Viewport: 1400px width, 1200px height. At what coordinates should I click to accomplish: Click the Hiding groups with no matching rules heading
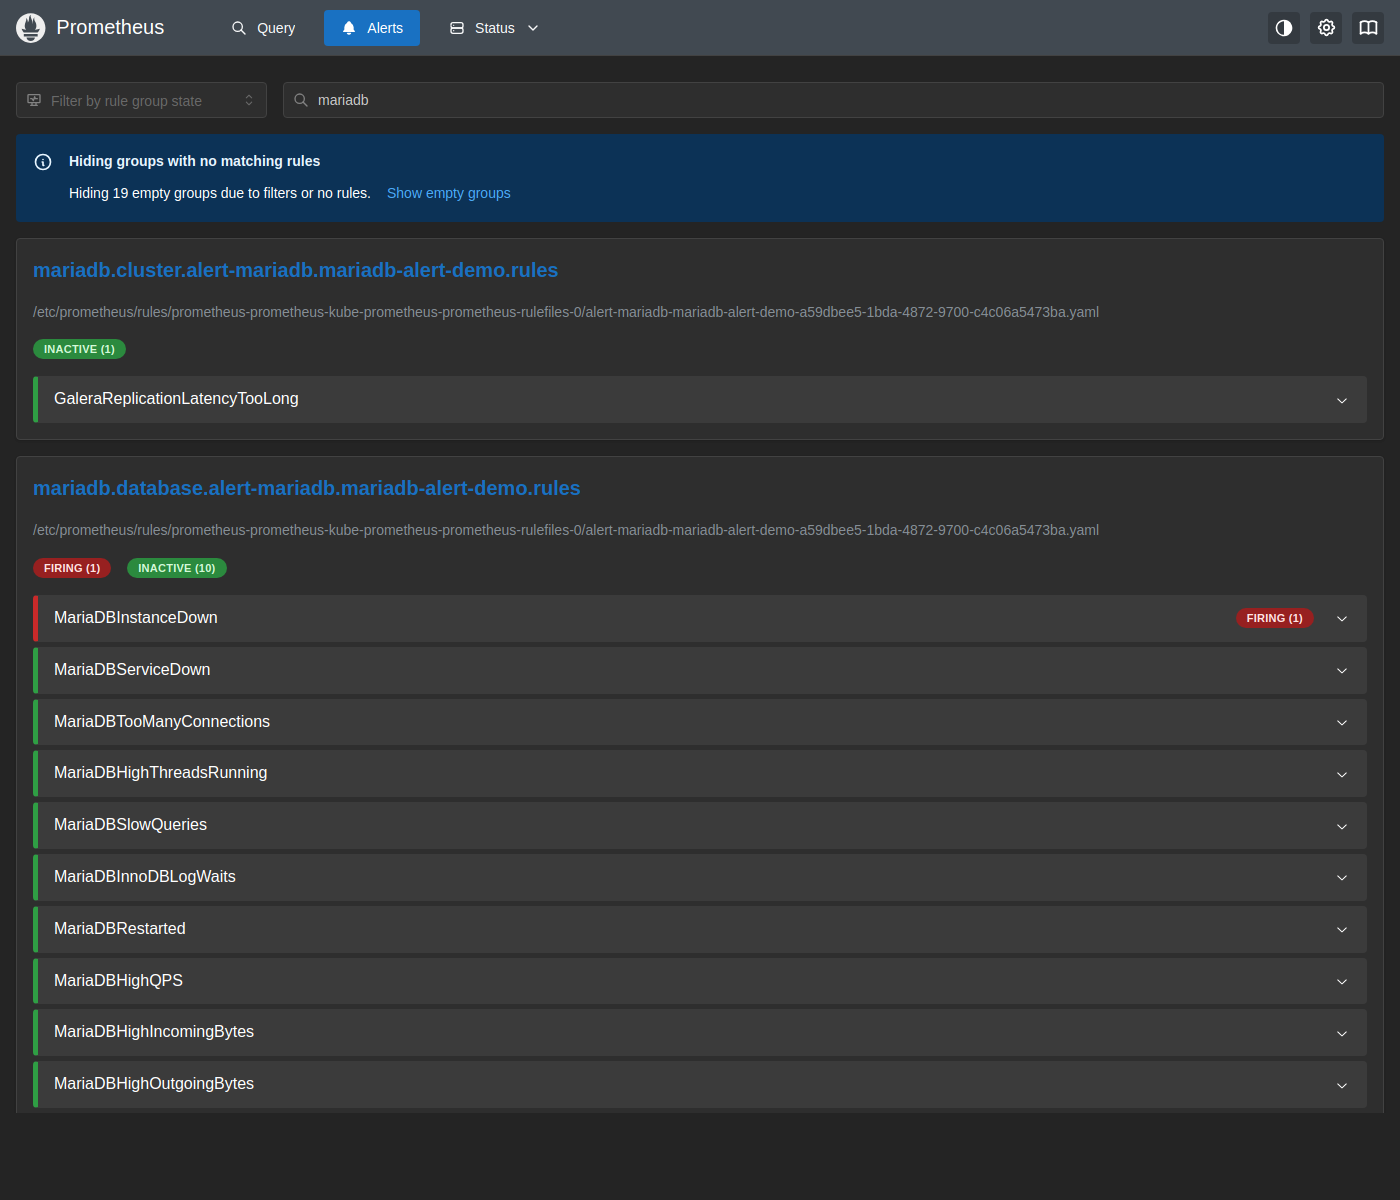pos(194,161)
